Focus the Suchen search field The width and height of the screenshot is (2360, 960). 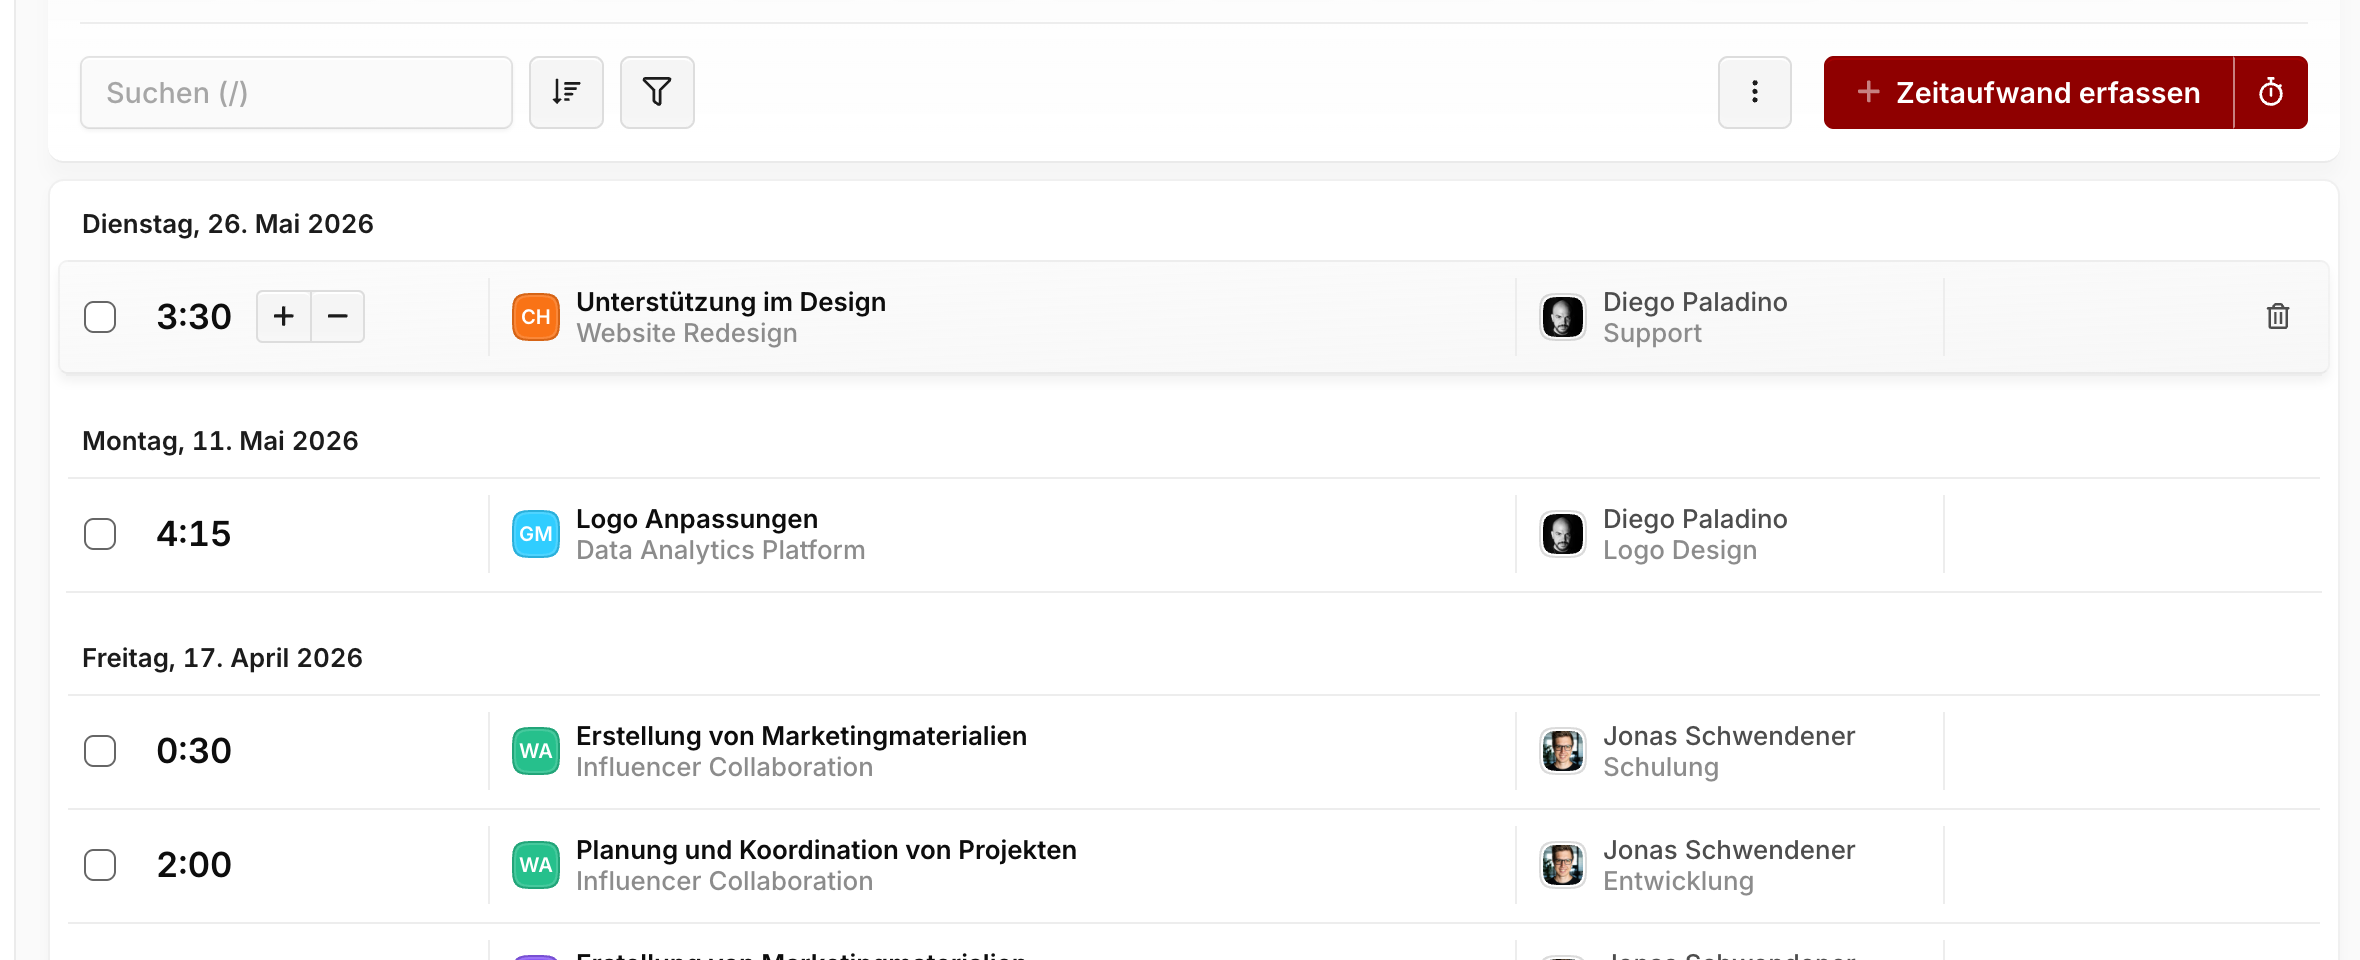[x=296, y=92]
